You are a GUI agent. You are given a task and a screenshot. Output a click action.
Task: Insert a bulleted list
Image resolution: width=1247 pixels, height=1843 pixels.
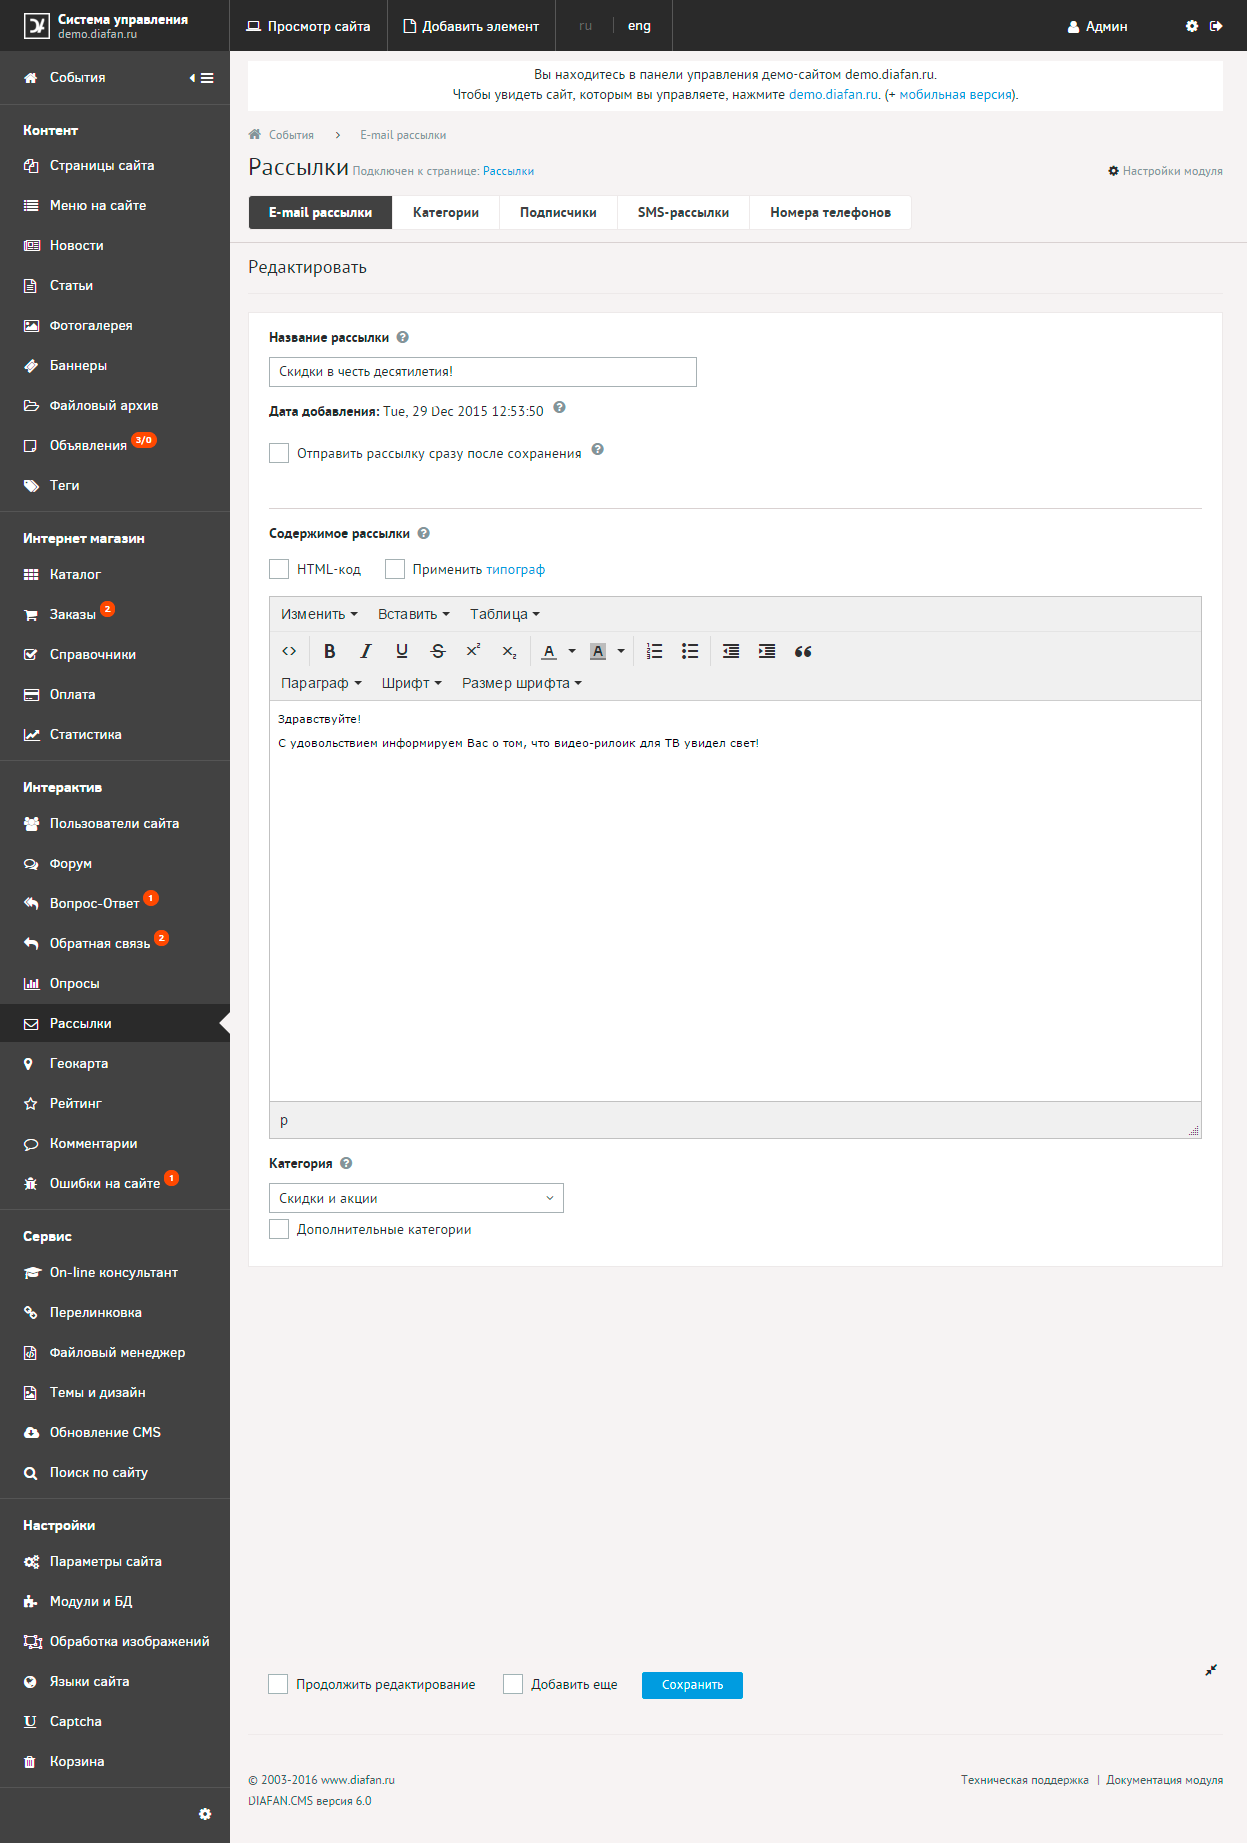[x=690, y=651]
